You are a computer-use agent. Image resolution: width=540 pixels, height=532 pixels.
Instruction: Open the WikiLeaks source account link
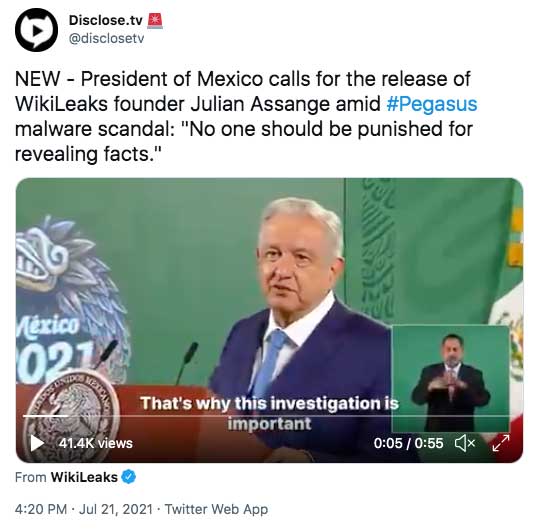pos(84,477)
